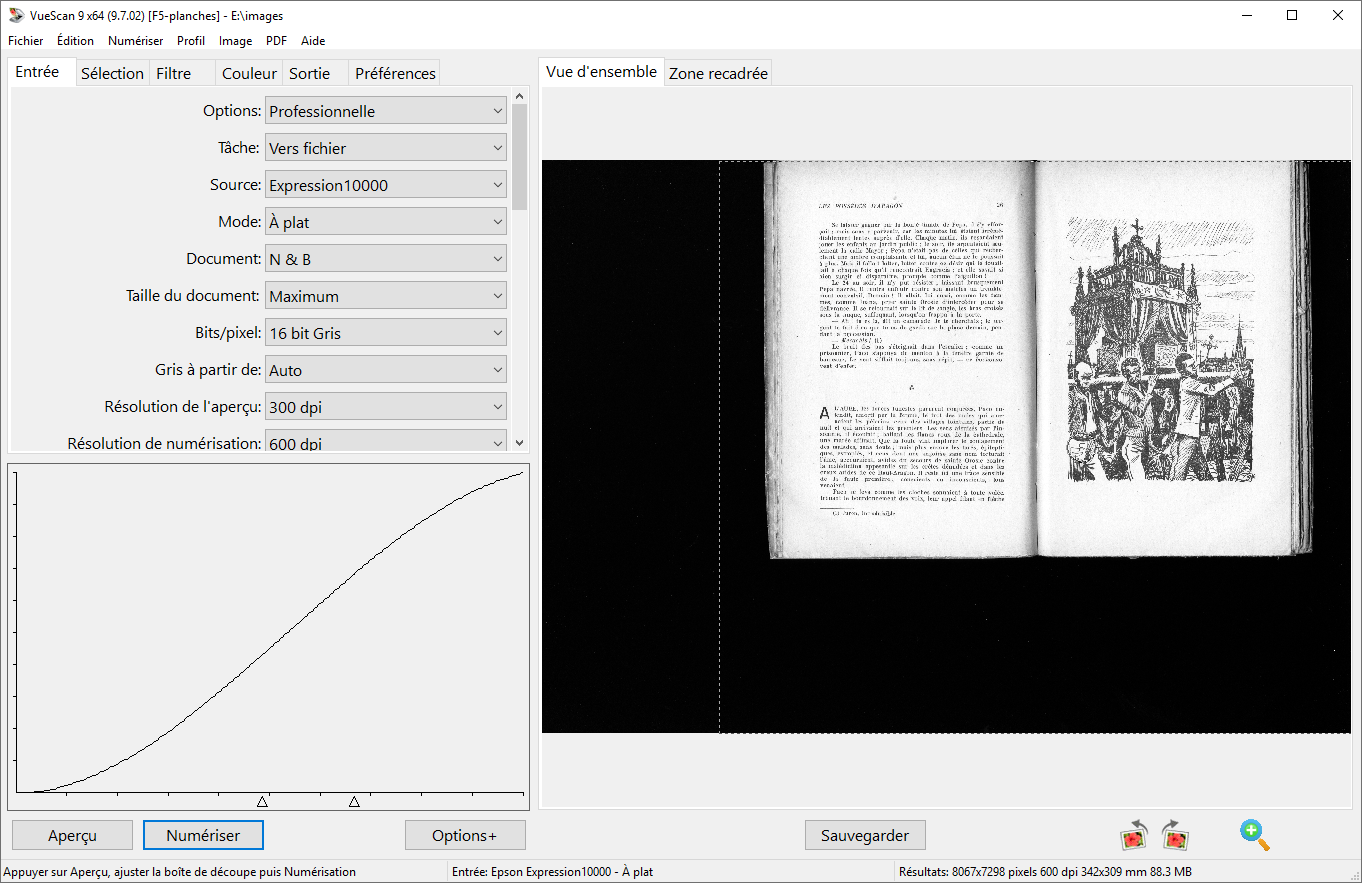This screenshot has width=1362, height=883.
Task: Zoom in with the magnifier icon
Action: pyautogui.click(x=1254, y=834)
